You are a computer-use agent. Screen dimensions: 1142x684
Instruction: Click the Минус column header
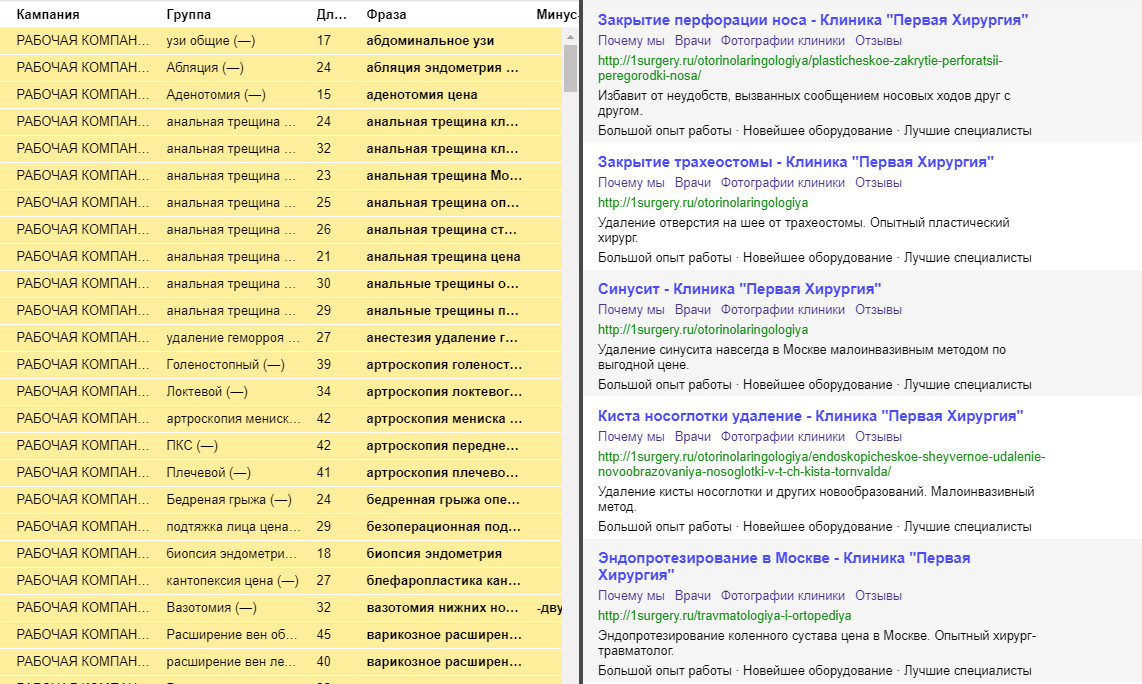click(x=556, y=14)
